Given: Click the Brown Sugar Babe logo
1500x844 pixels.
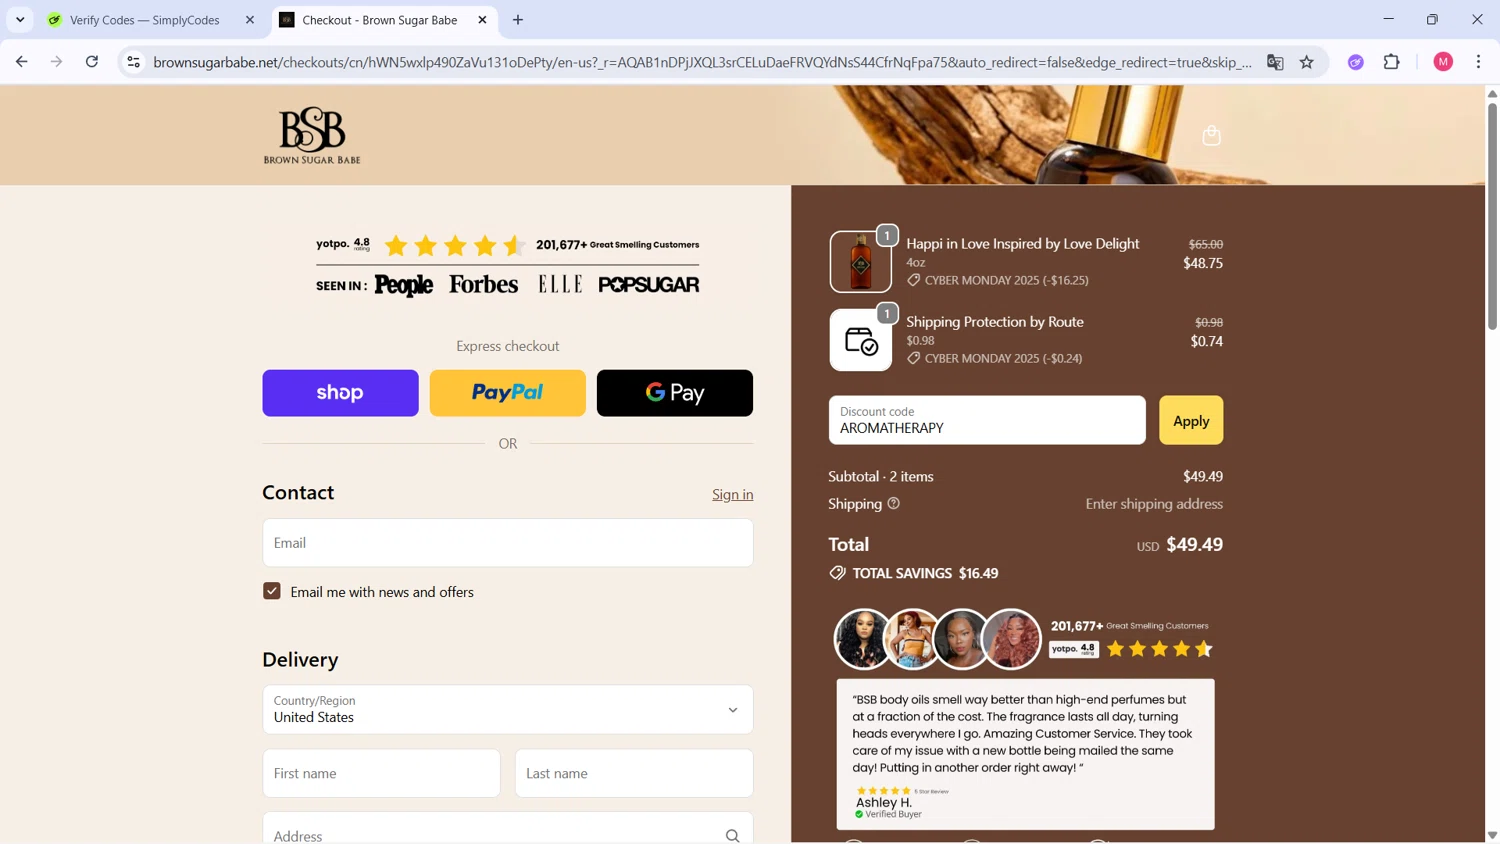Looking at the screenshot, I should 312,135.
